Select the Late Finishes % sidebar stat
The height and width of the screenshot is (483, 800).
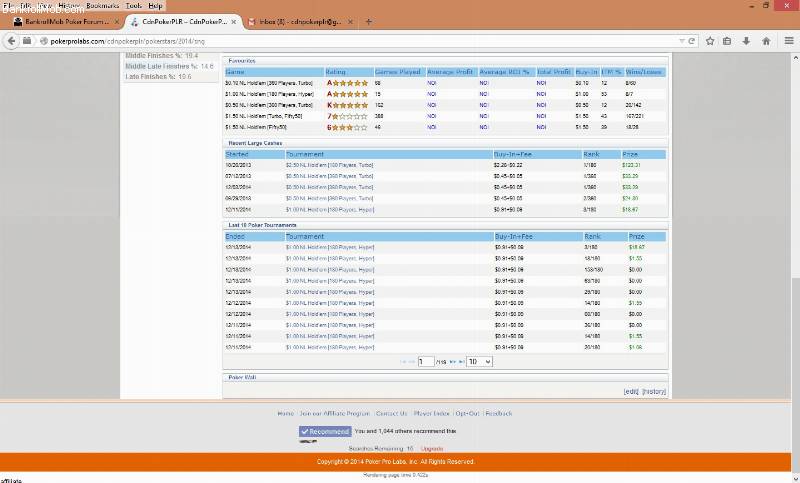[158, 77]
